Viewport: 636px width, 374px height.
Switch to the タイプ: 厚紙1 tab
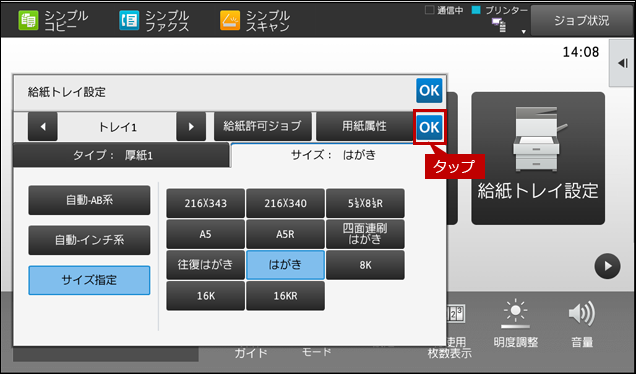(x=121, y=155)
